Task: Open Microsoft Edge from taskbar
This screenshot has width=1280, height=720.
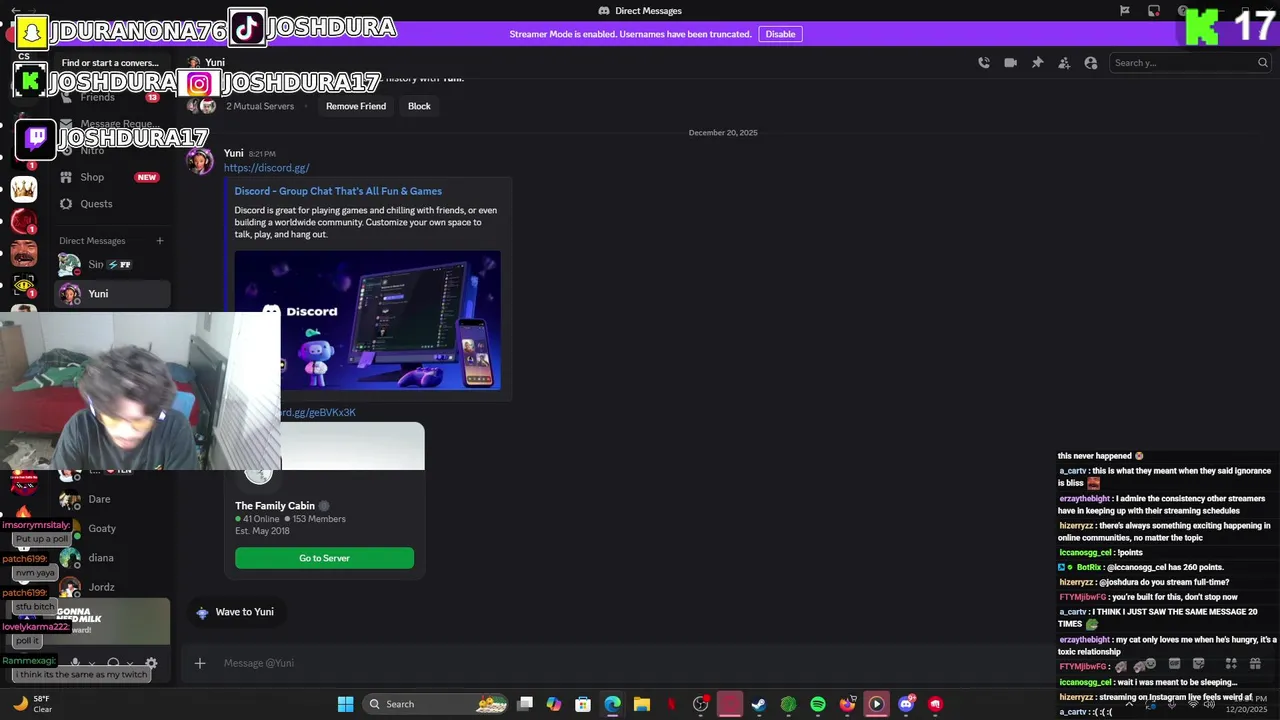Action: [613, 704]
